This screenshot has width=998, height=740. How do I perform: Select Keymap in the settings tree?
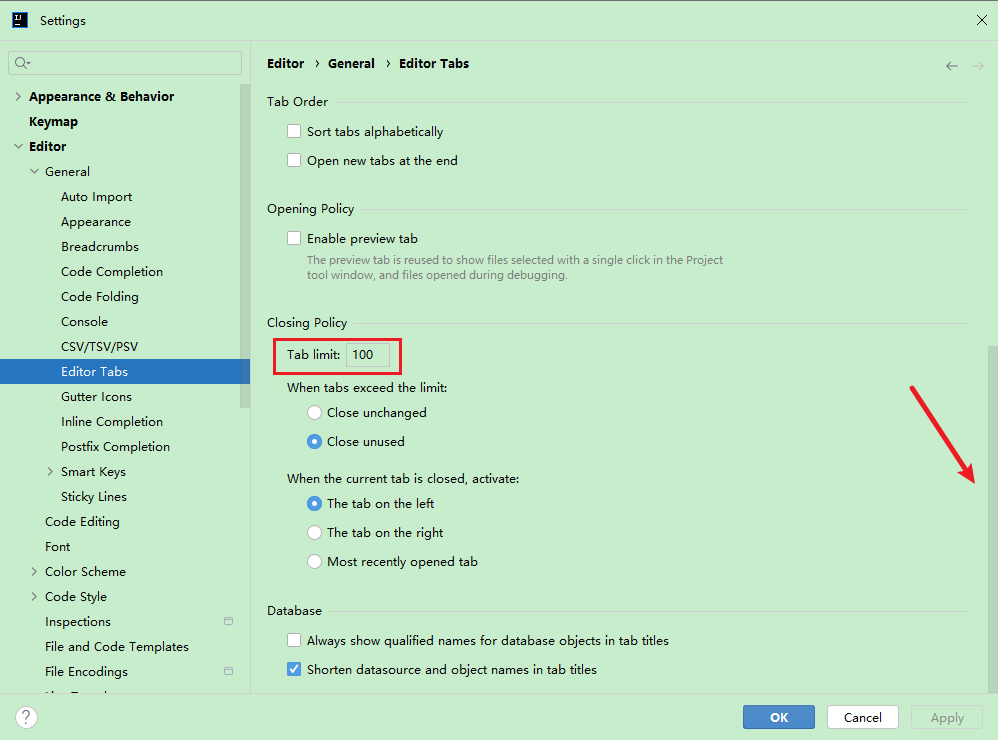pos(53,122)
